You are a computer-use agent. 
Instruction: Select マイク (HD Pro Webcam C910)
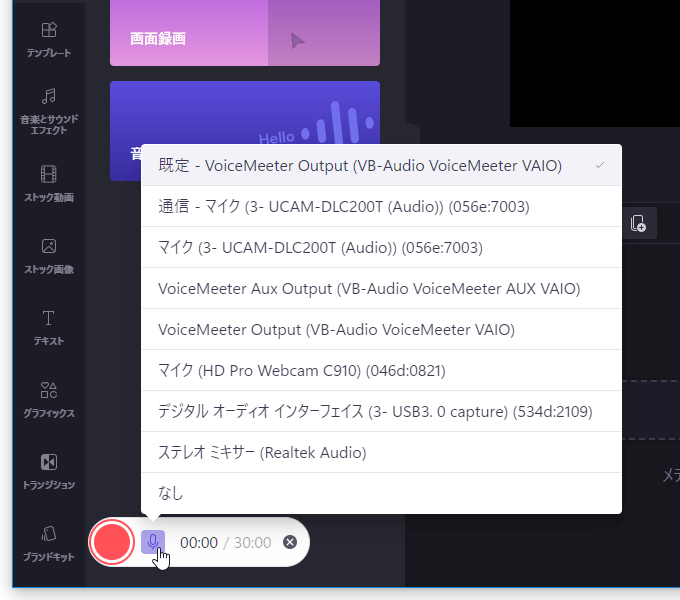pyautogui.click(x=381, y=370)
